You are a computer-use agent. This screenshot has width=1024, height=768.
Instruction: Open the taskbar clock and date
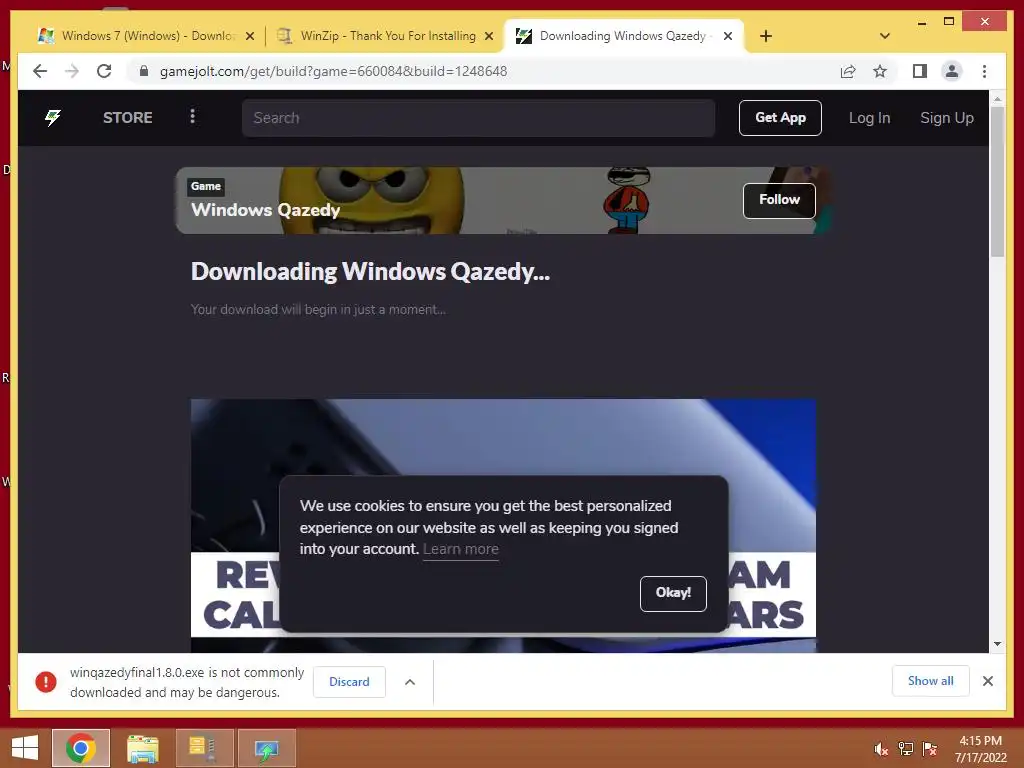(x=980, y=749)
